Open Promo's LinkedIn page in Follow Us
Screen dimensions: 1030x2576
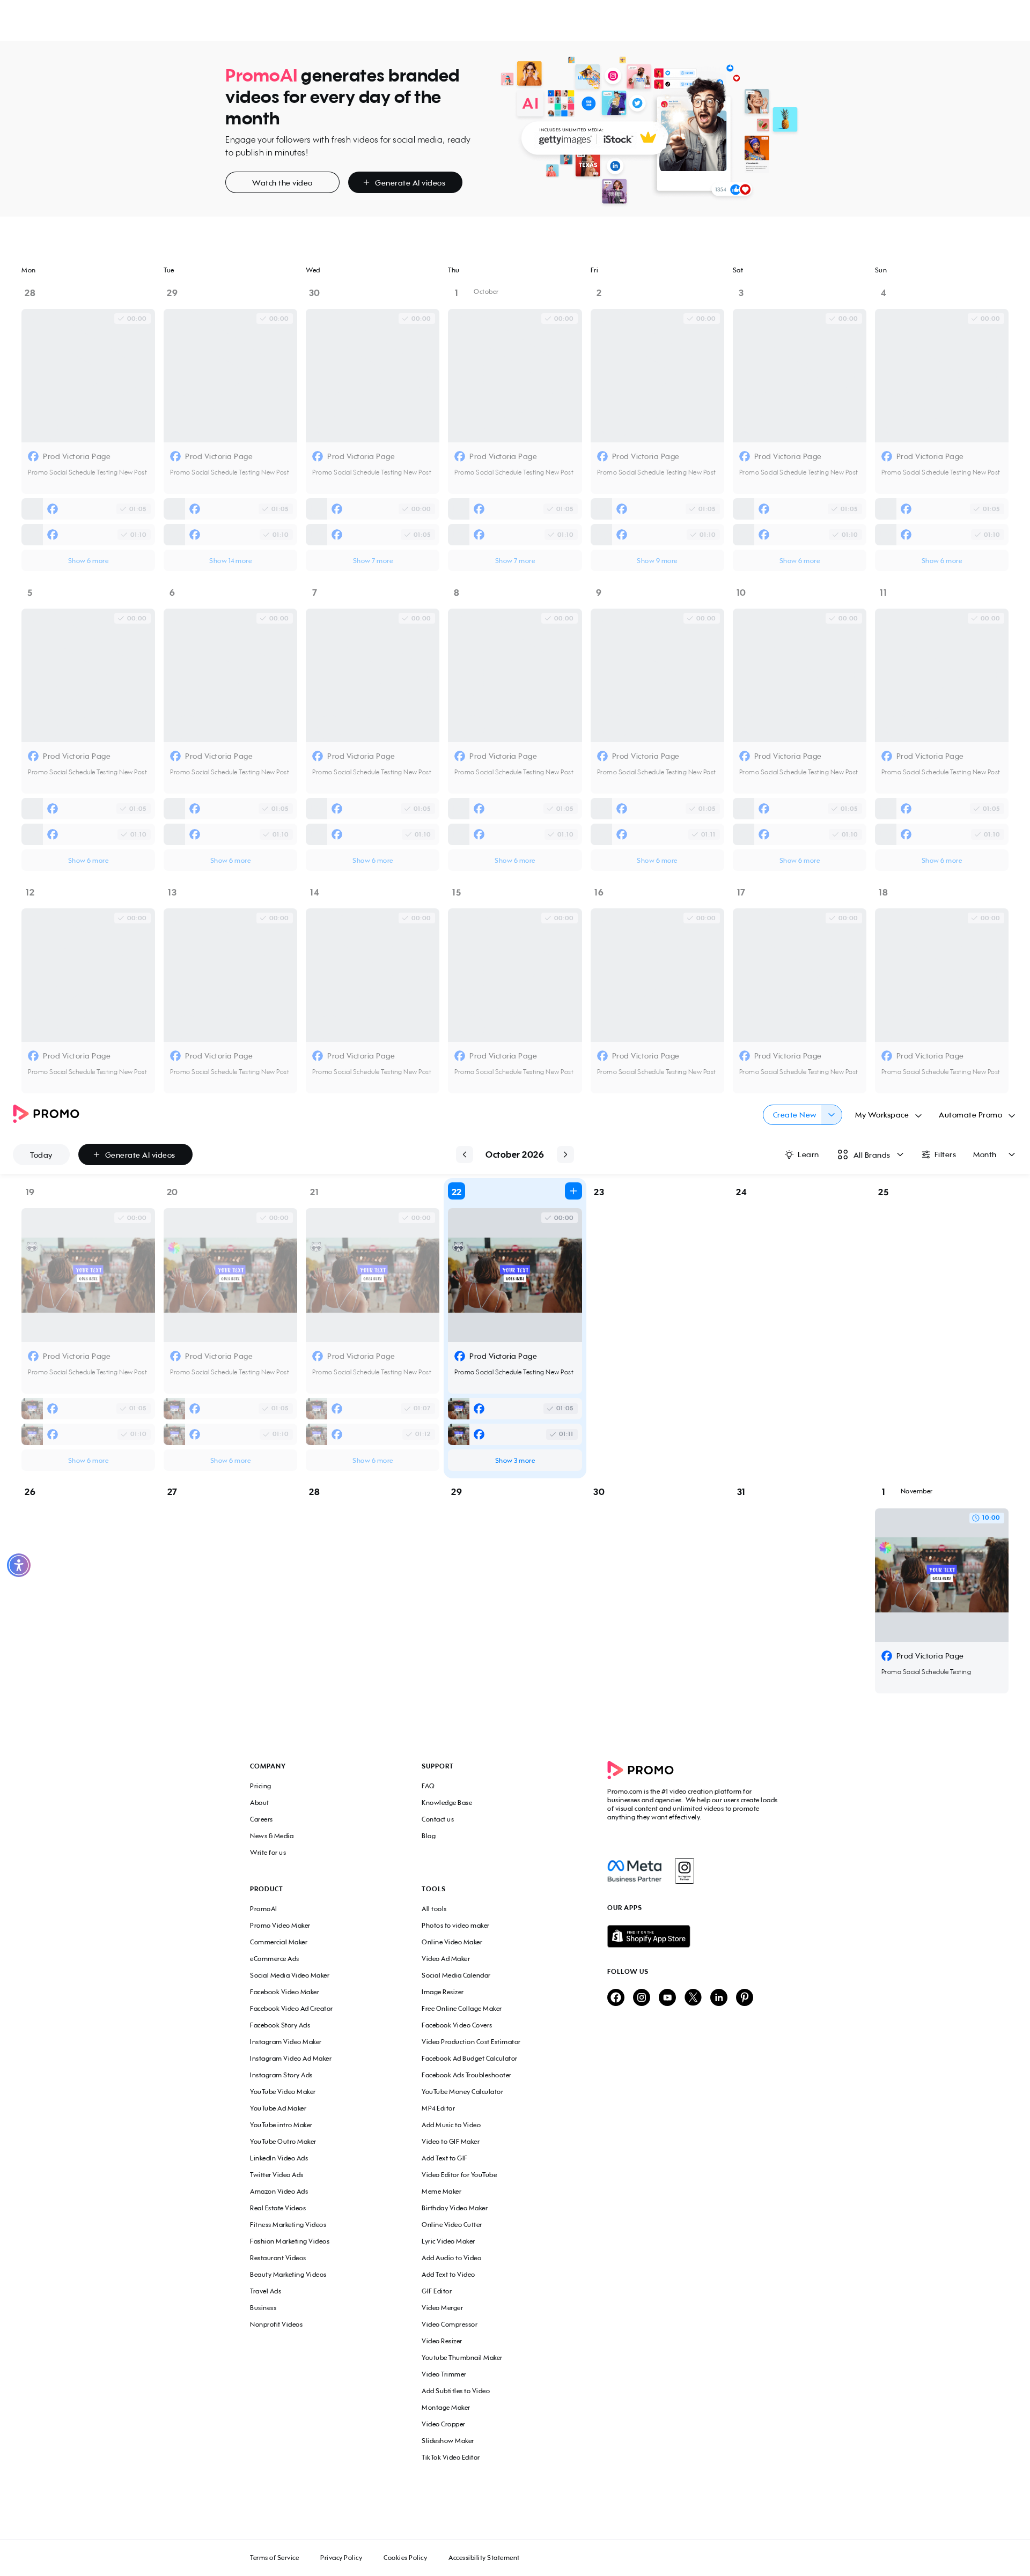tap(719, 1997)
